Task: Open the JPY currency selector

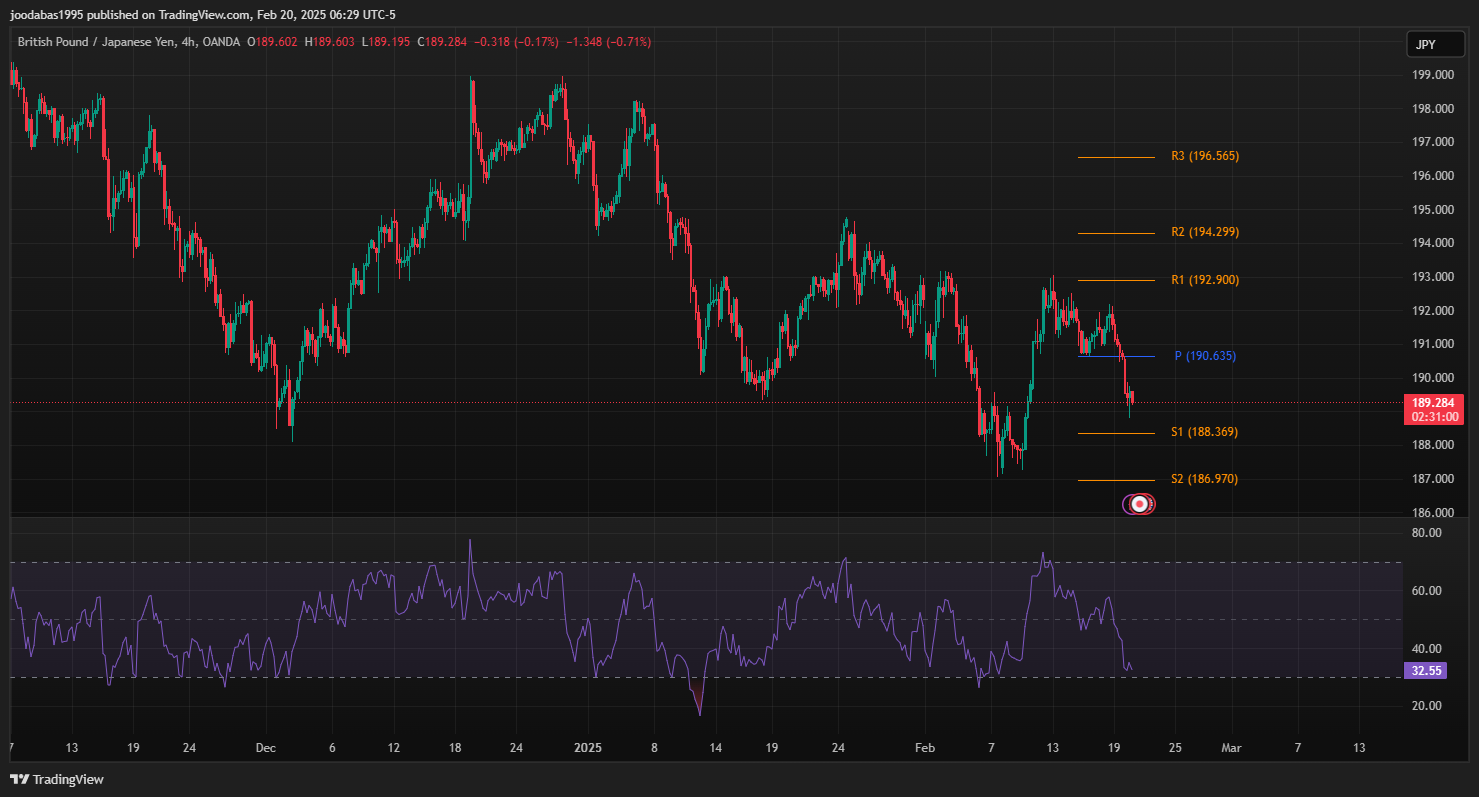Action: 1424,45
